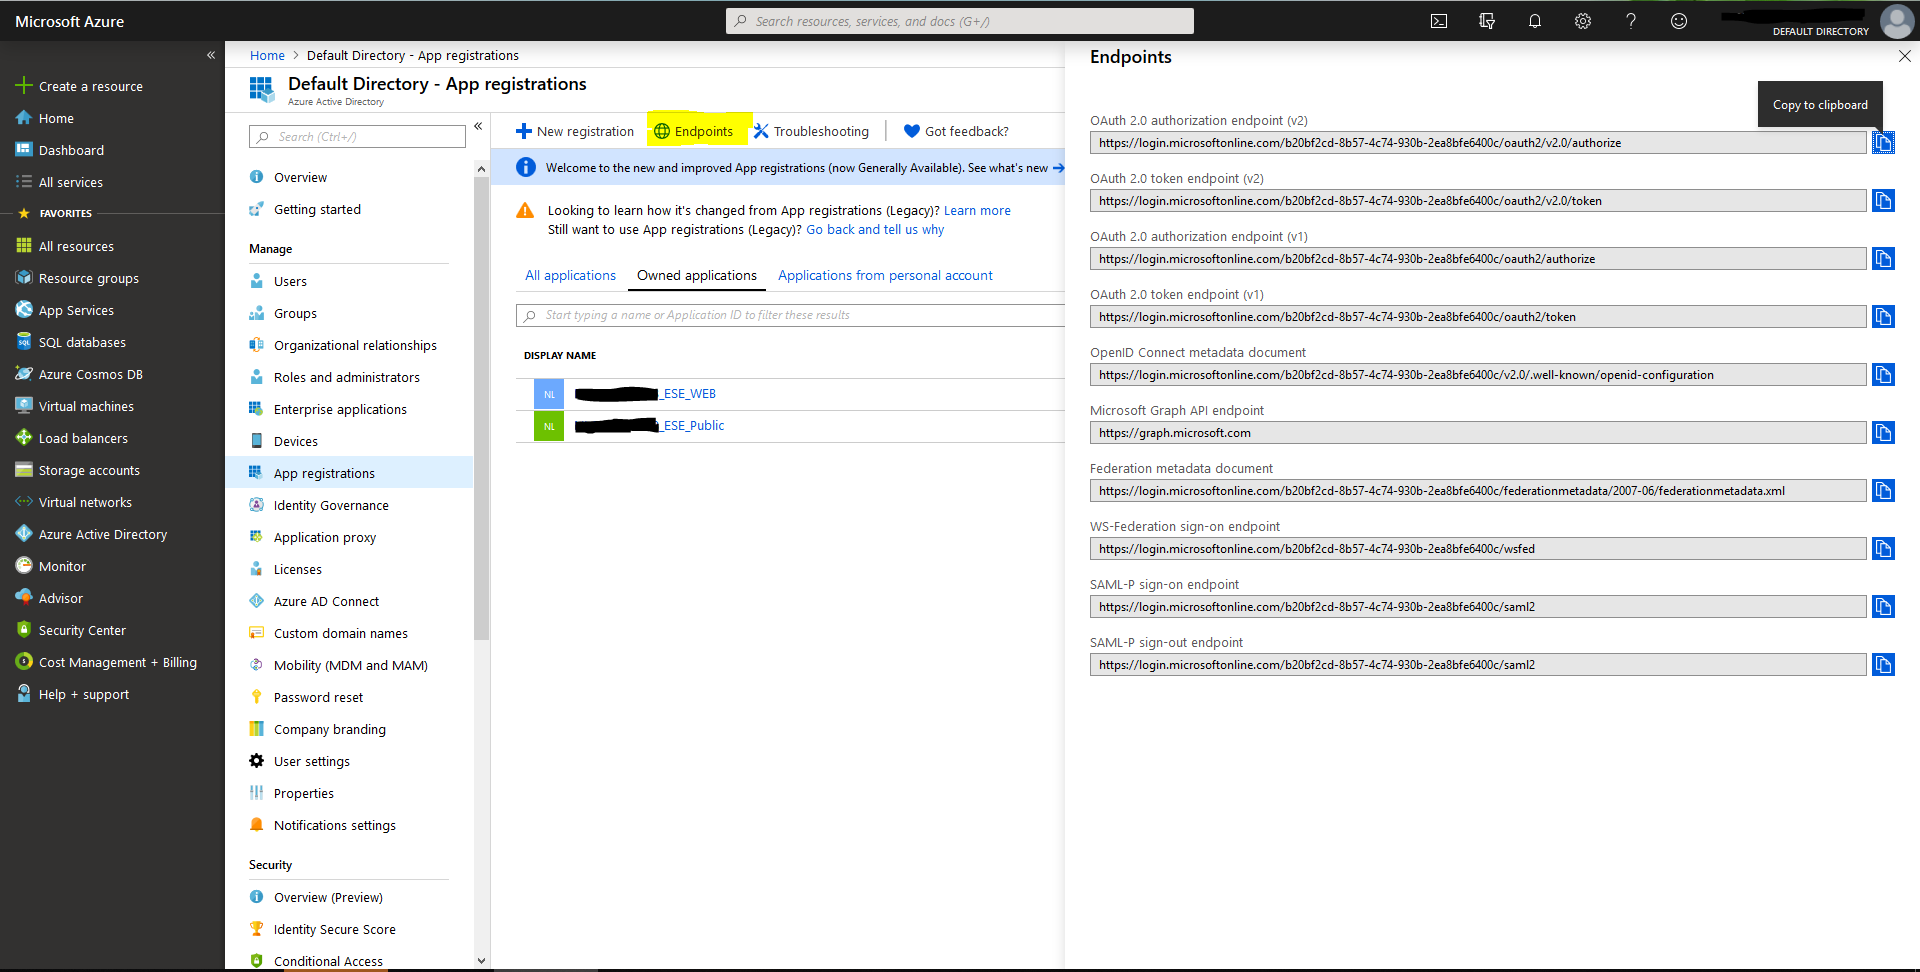This screenshot has width=1920, height=972.
Task: Click the New registration button
Action: [x=575, y=131]
